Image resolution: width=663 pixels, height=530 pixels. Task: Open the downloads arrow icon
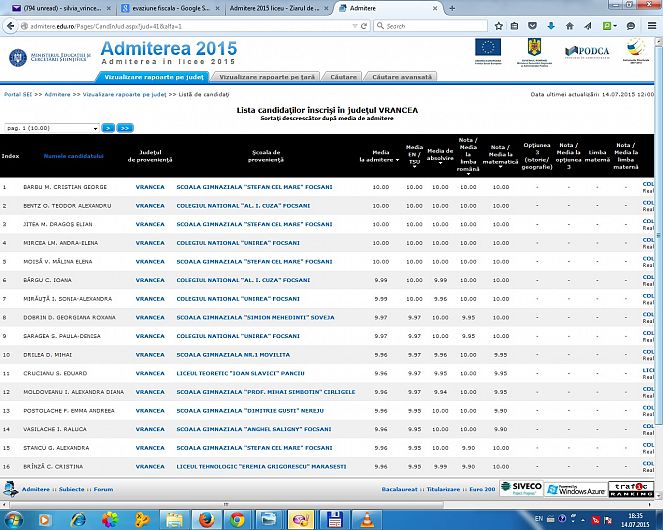pos(551,26)
